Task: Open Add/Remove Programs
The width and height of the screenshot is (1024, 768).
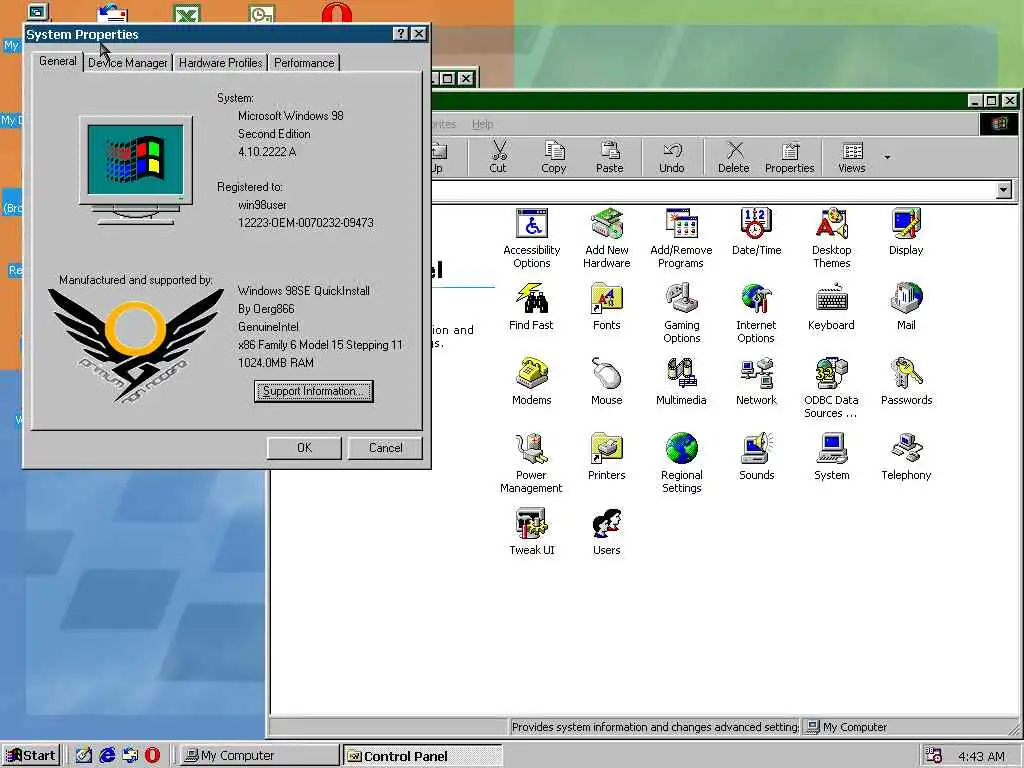Action: [681, 239]
